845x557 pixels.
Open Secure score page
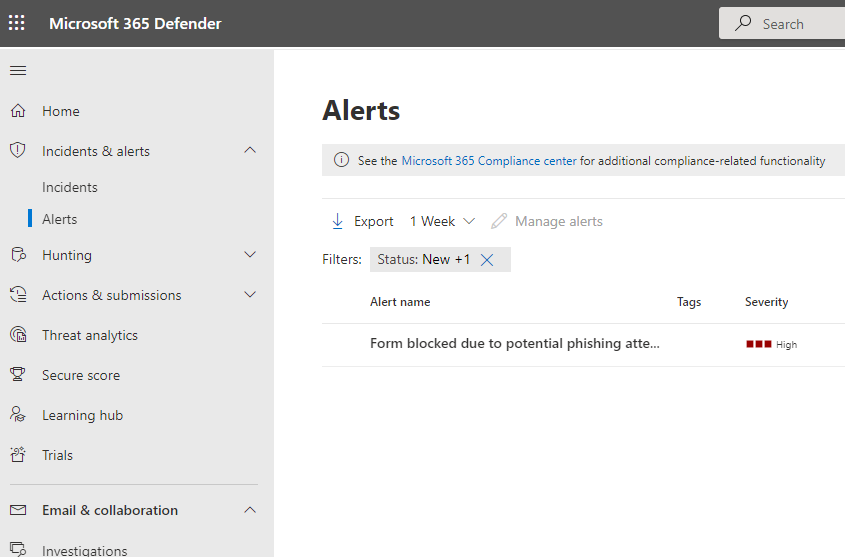[81, 375]
